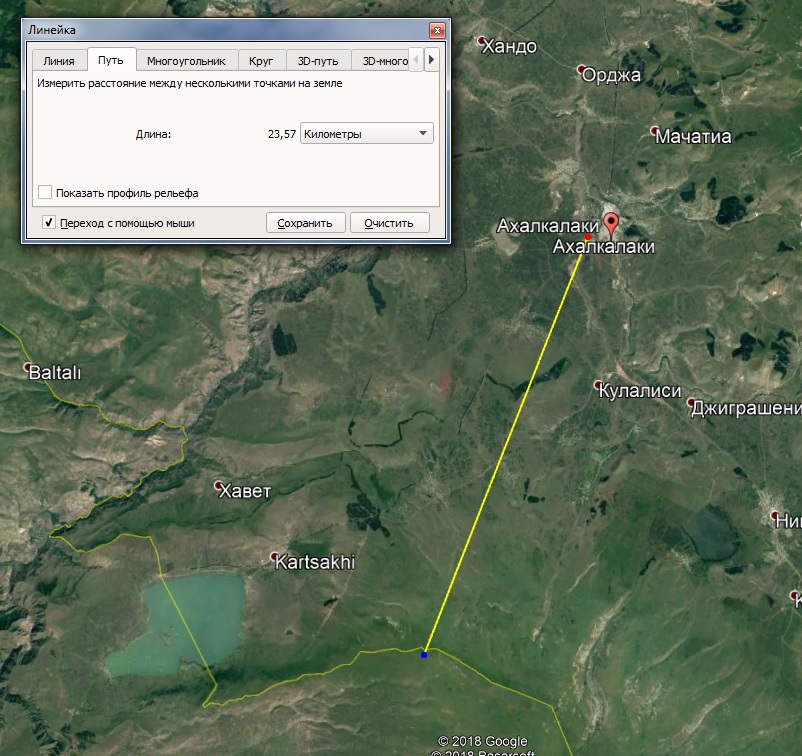802x756 pixels.
Task: Toggle Переход с помощью мыши checkbox
Action: pyautogui.click(x=49, y=223)
